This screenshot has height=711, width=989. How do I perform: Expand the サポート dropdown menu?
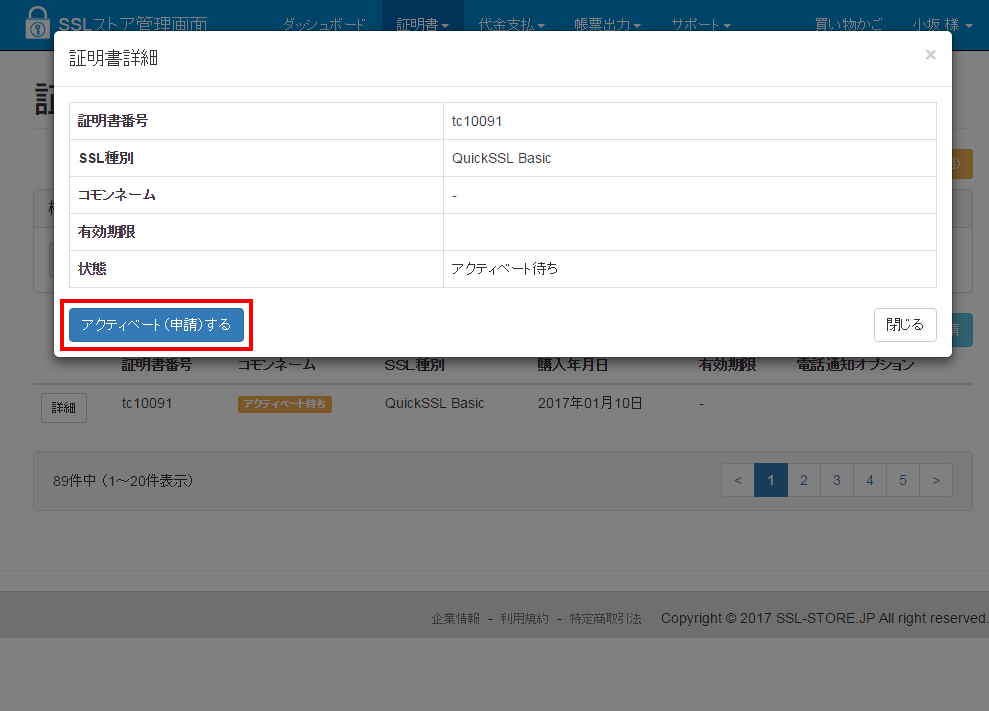pyautogui.click(x=700, y=25)
